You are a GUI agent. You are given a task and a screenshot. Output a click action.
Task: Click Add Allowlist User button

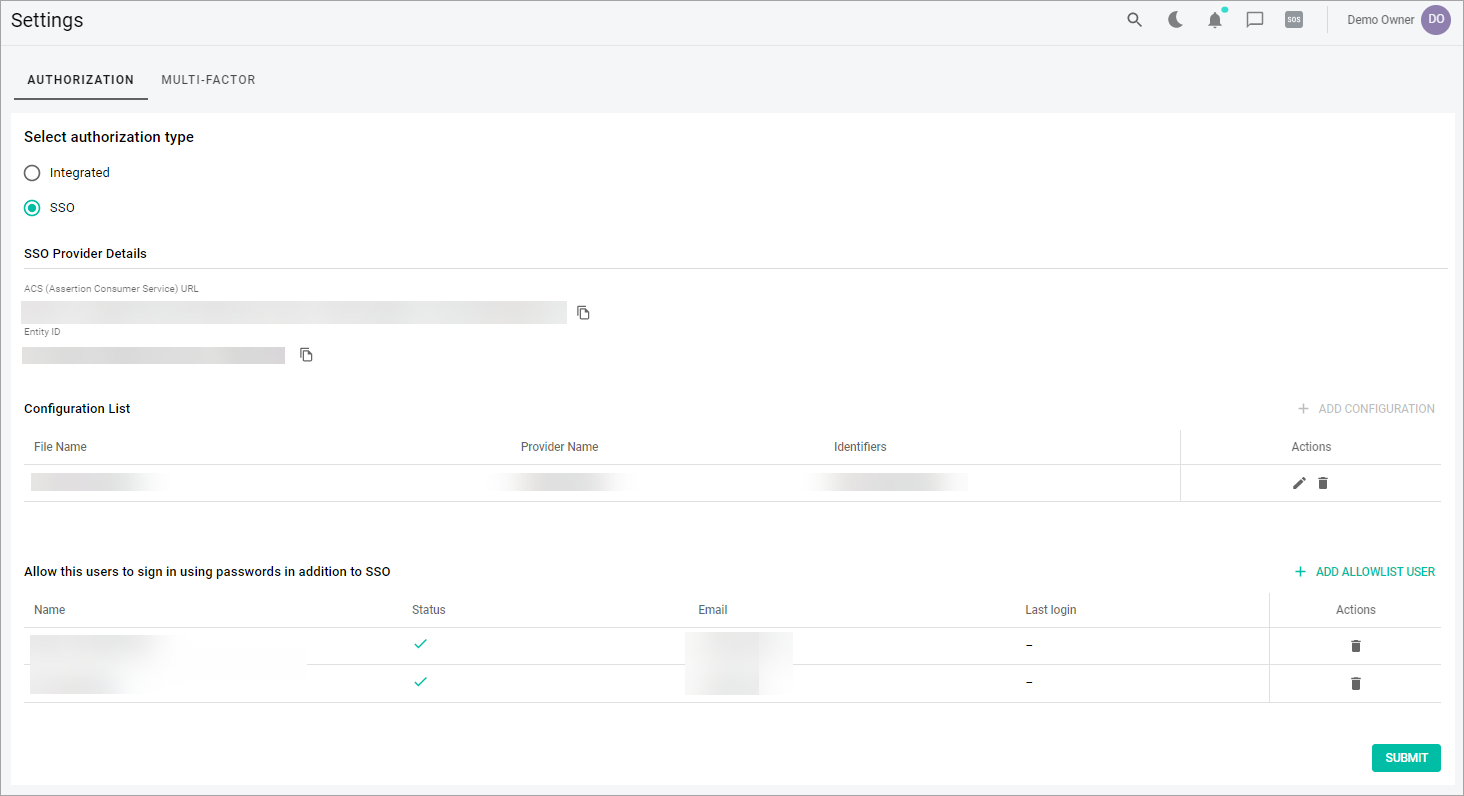[x=1365, y=572]
